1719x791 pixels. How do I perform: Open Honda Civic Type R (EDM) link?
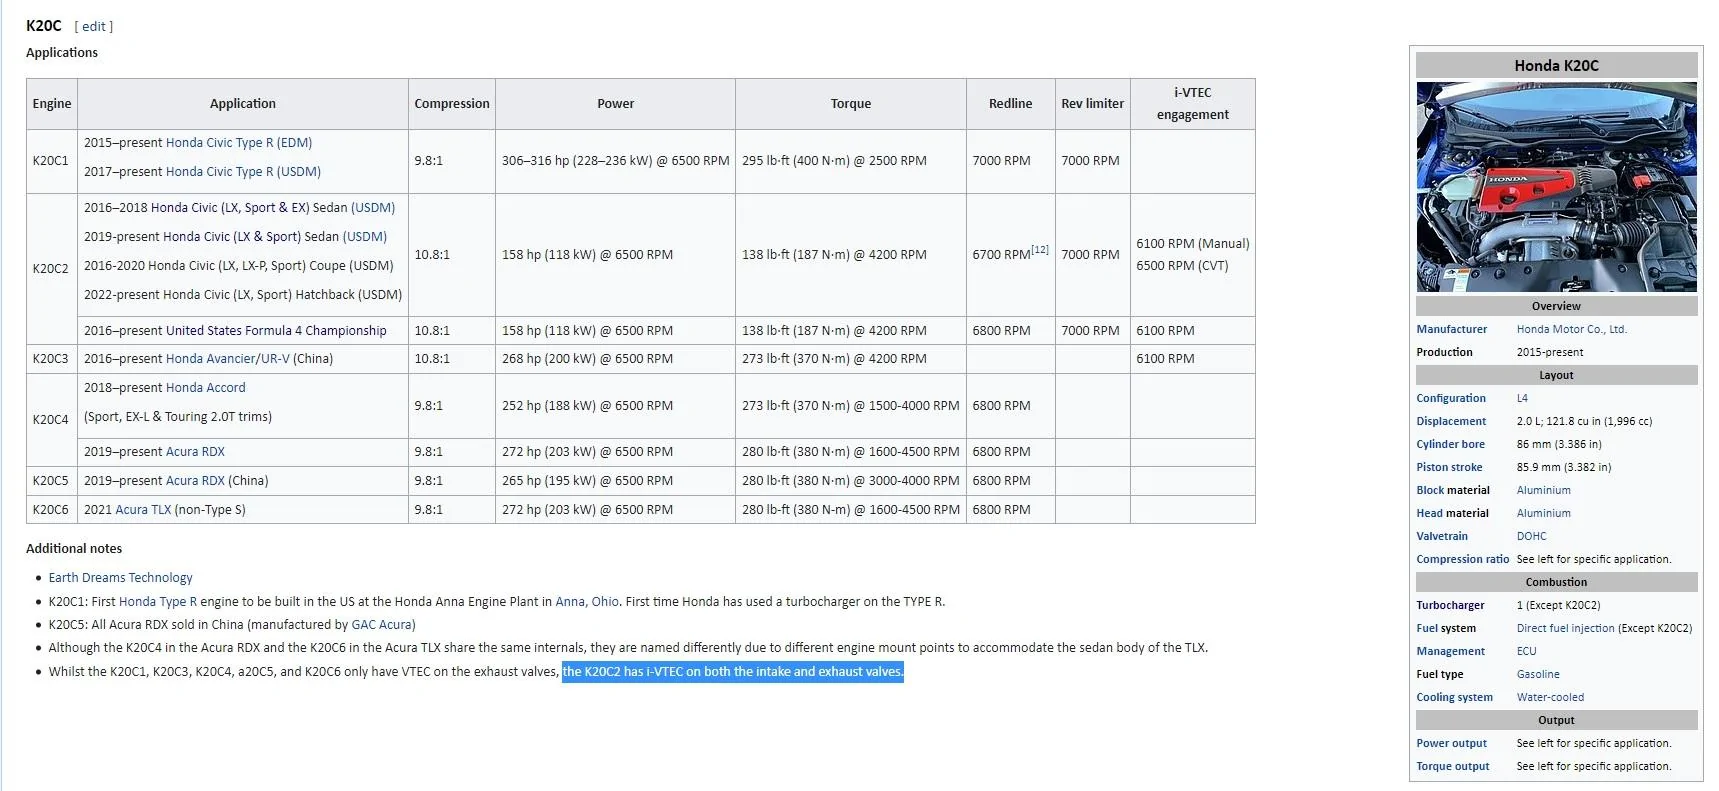238,143
